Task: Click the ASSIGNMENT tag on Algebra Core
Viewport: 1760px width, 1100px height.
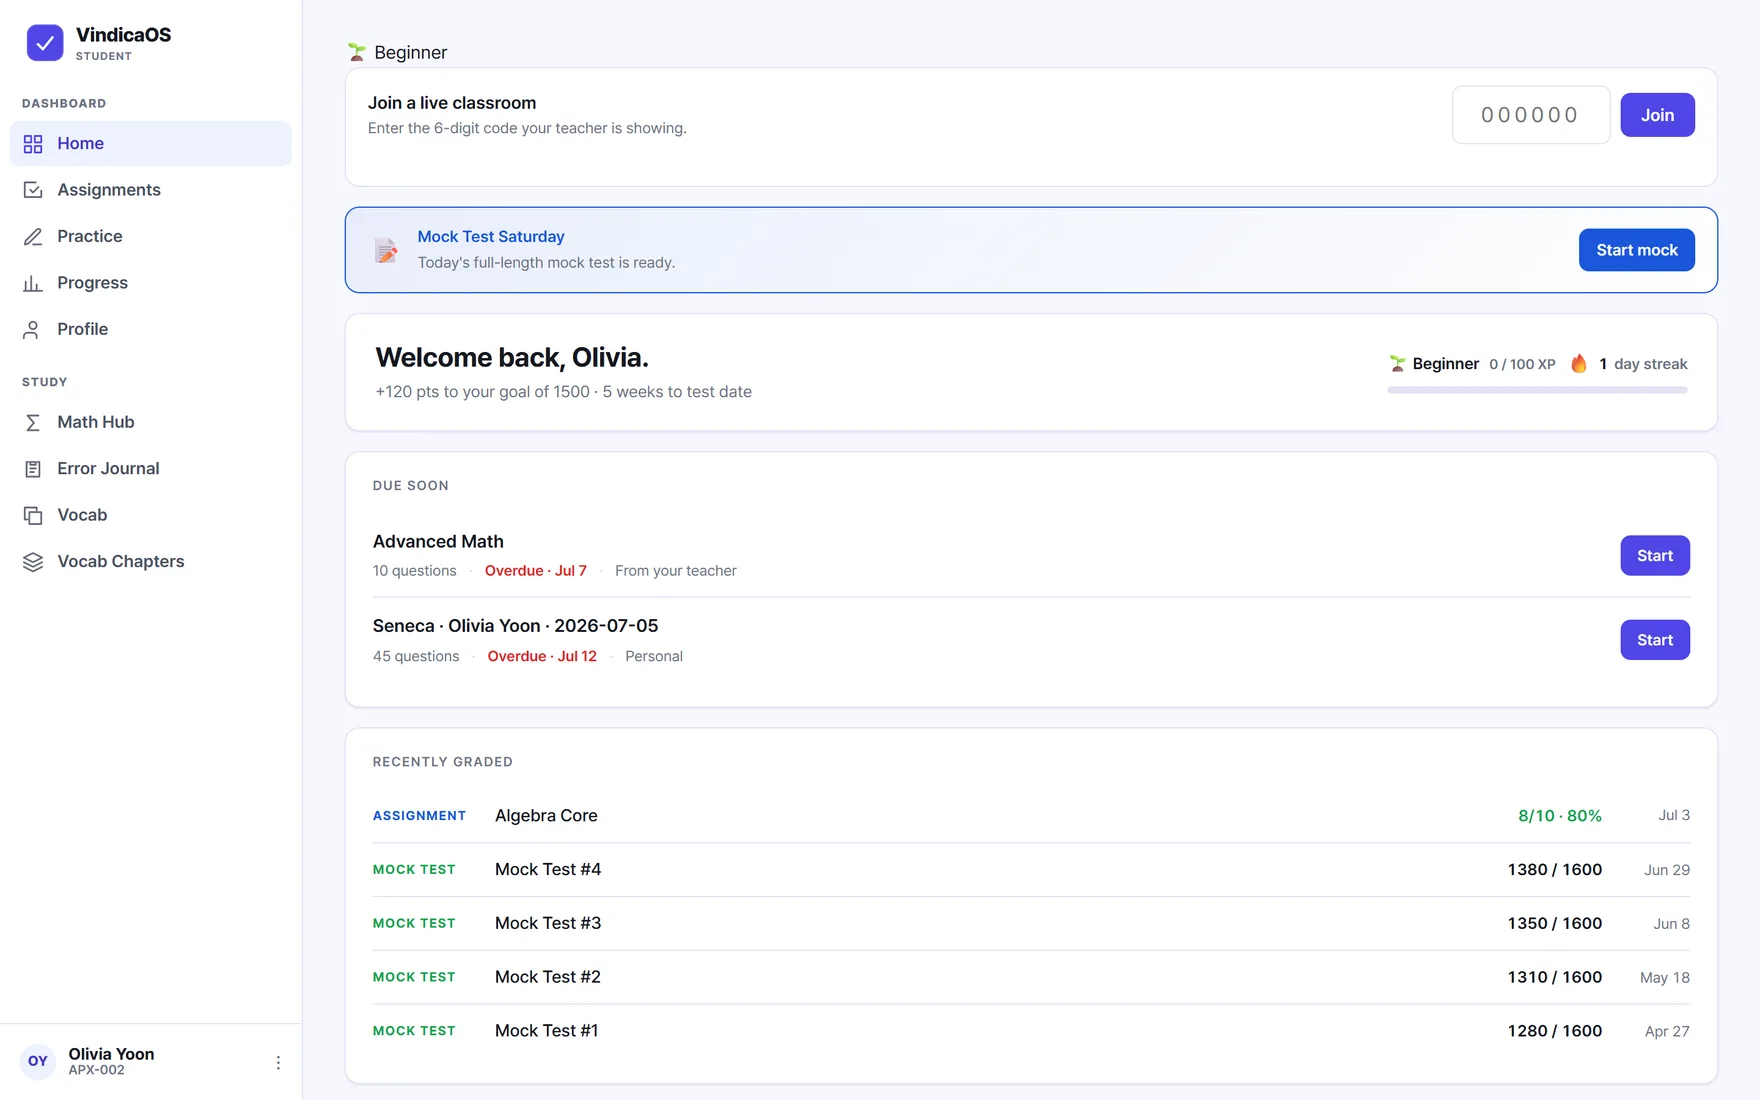Action: pos(419,816)
